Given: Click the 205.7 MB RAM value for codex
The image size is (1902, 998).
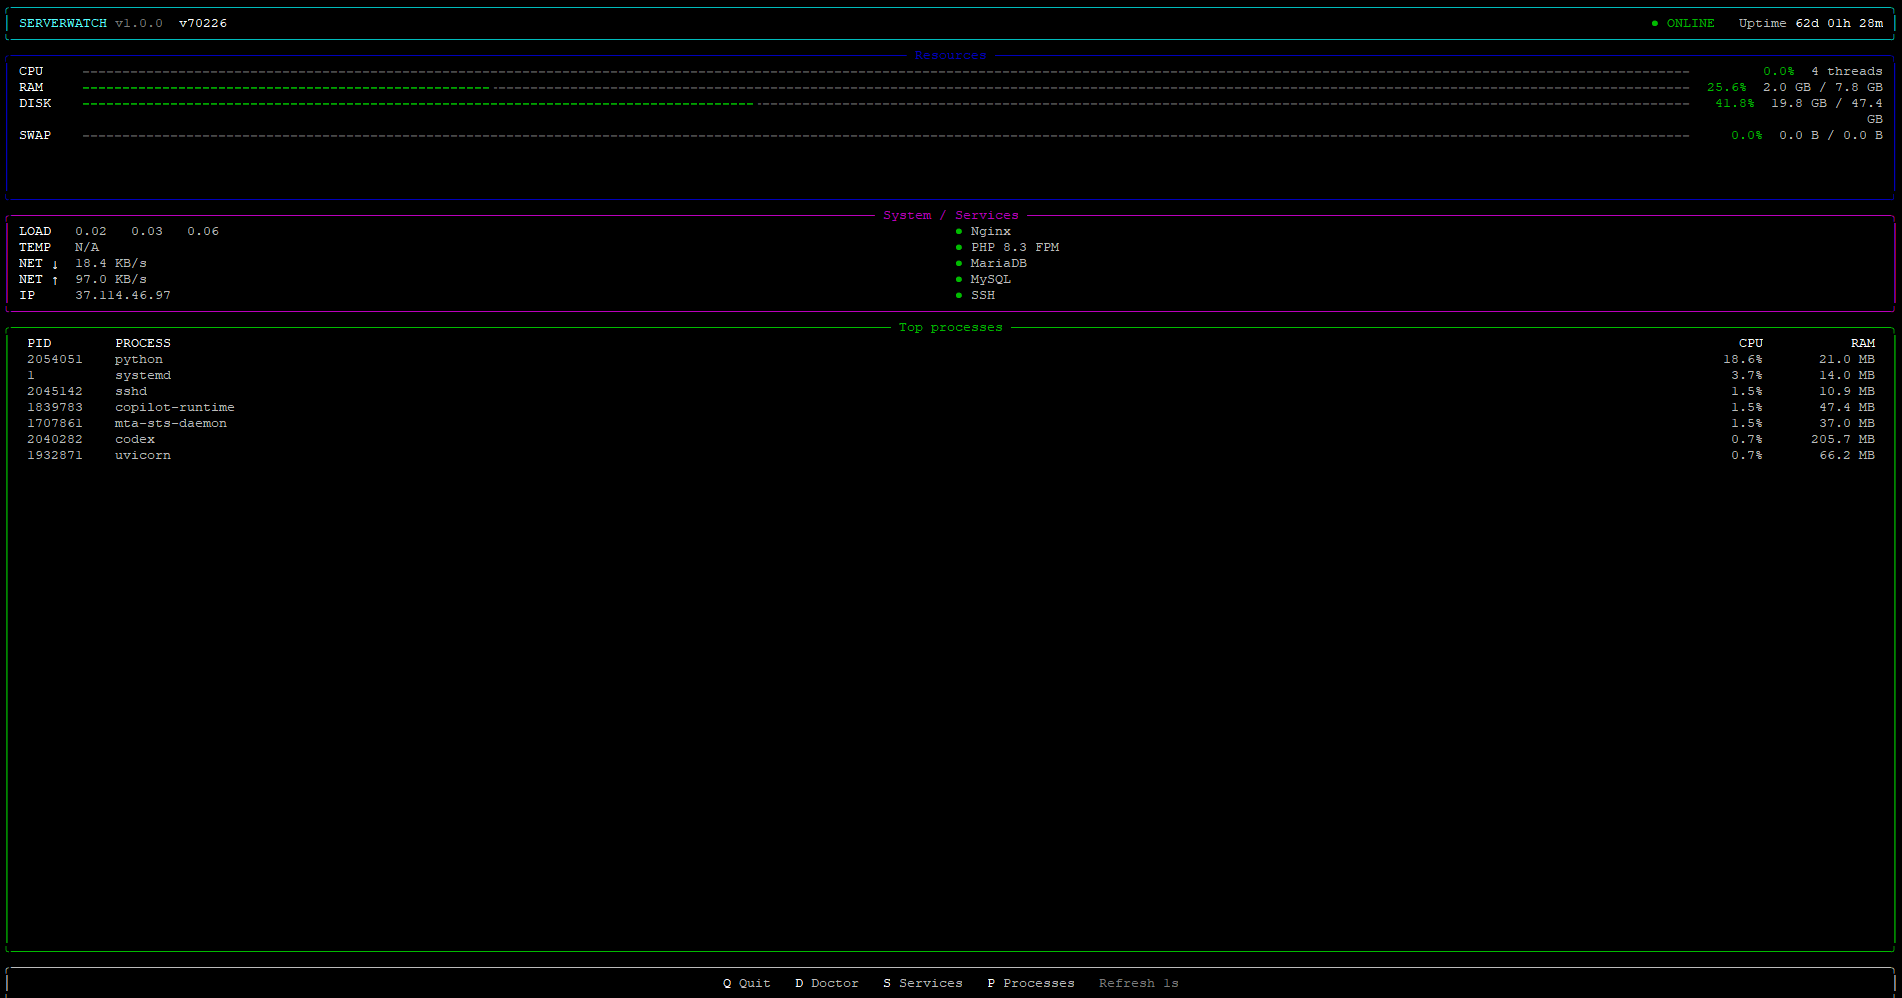Looking at the screenshot, I should click(x=1843, y=439).
